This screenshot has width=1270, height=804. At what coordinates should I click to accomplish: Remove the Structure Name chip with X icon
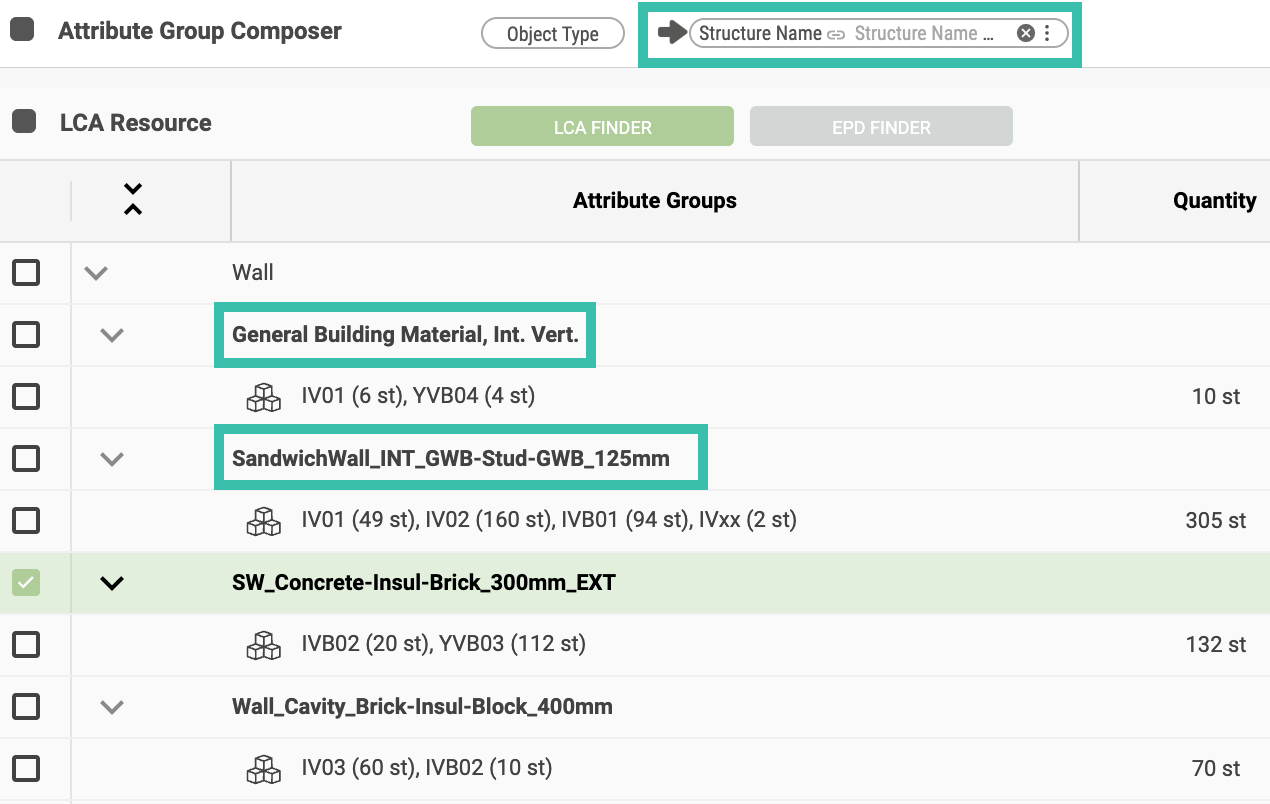(x=1025, y=33)
